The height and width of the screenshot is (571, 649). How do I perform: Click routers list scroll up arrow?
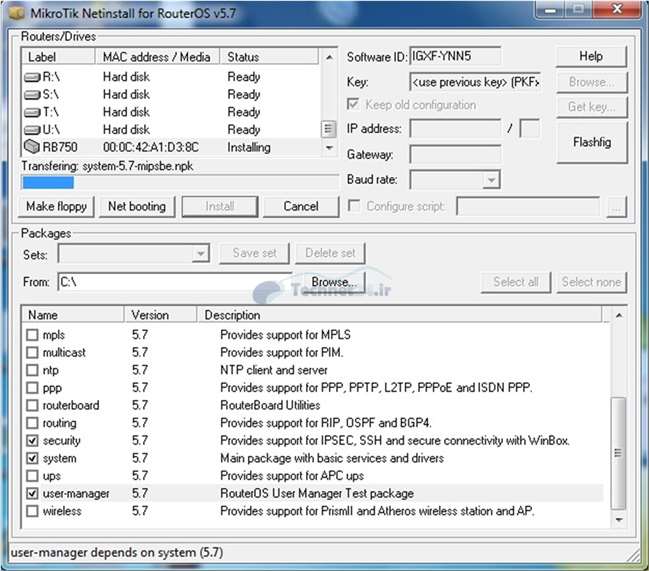tap(329, 57)
